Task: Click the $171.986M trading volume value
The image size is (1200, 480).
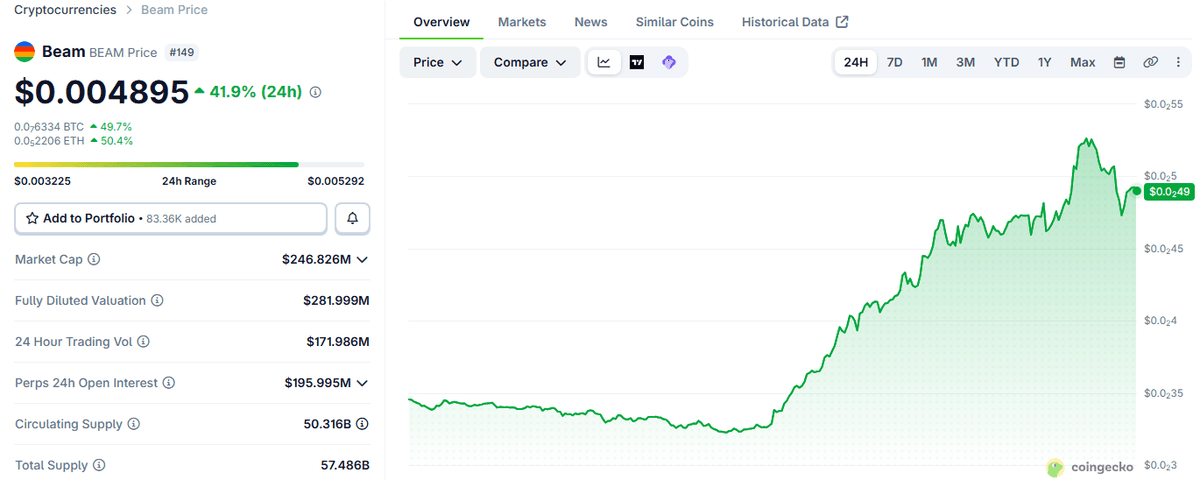Action: tap(338, 342)
